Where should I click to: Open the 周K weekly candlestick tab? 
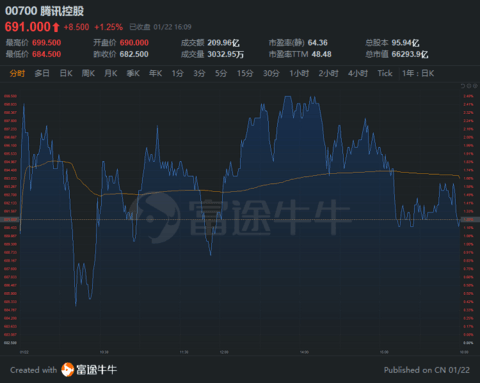[x=88, y=73]
